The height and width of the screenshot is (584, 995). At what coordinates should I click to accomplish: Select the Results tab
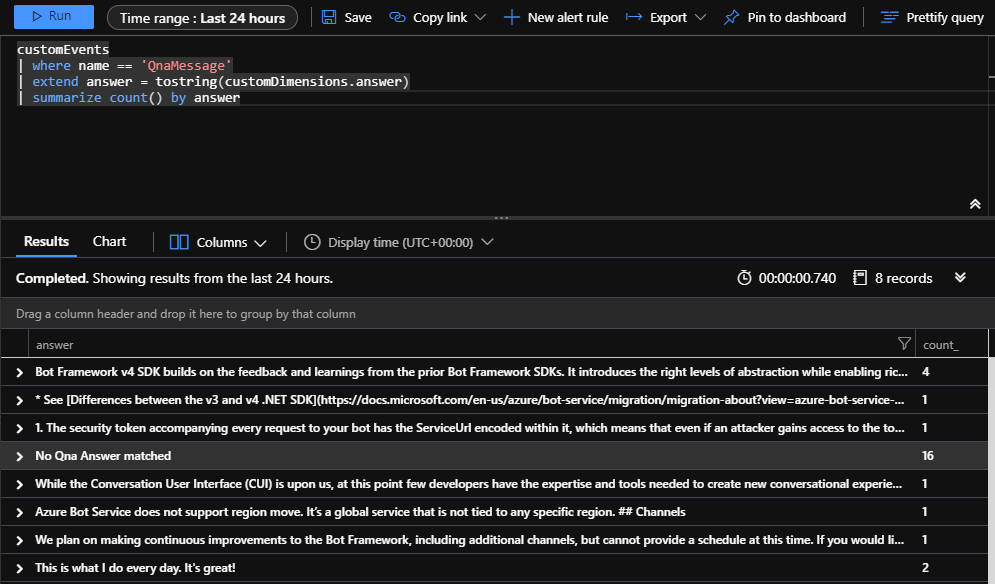46,241
